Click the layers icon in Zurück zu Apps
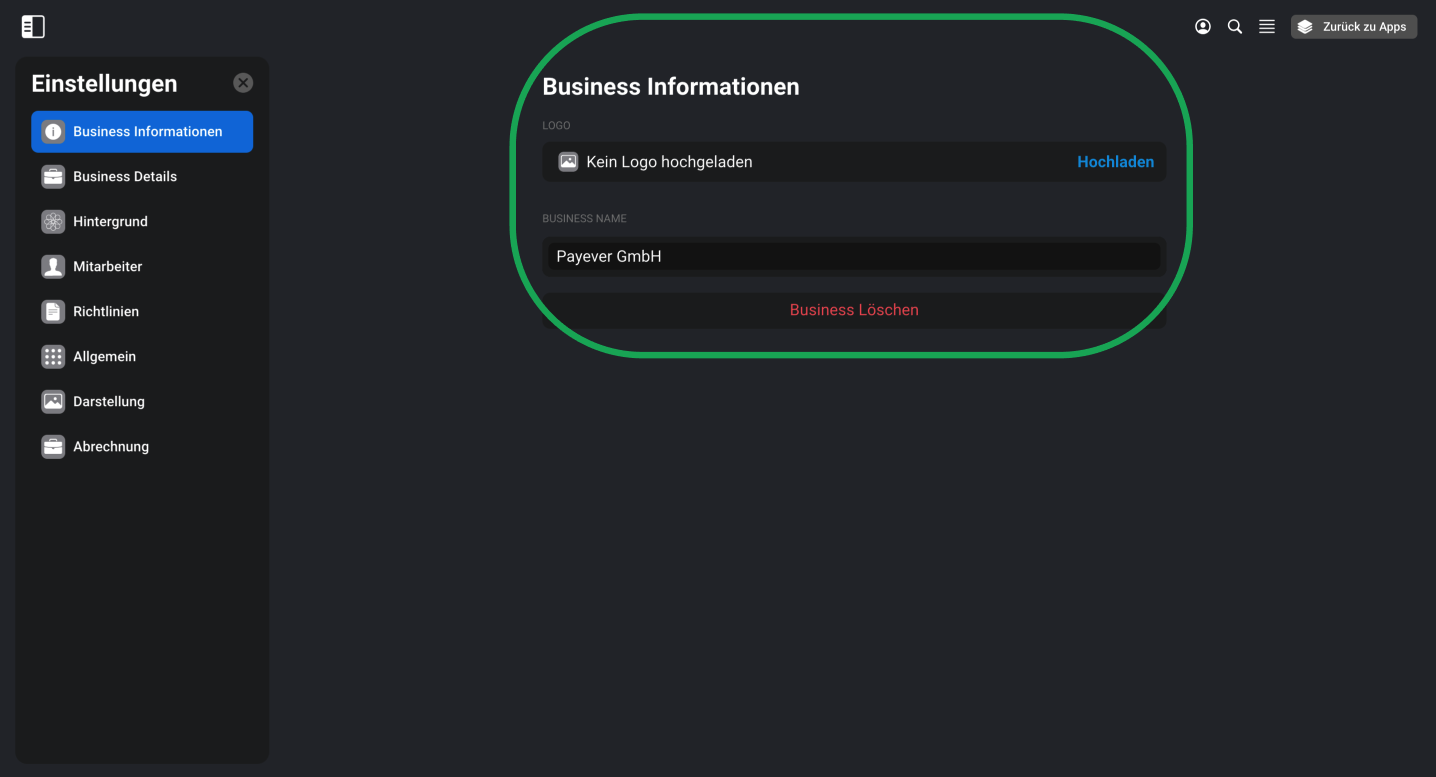This screenshot has width=1436, height=777. (1305, 27)
